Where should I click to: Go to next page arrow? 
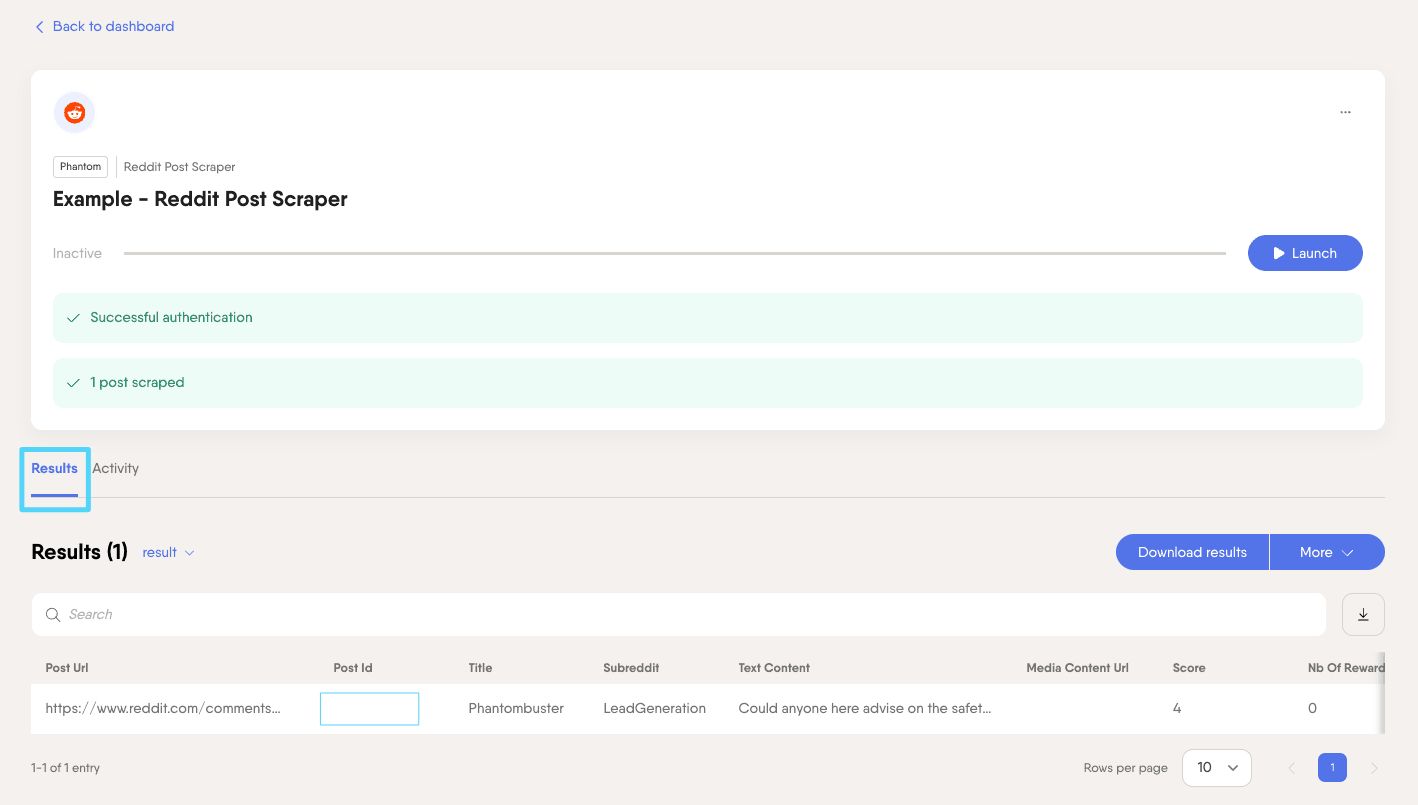tap(1374, 768)
